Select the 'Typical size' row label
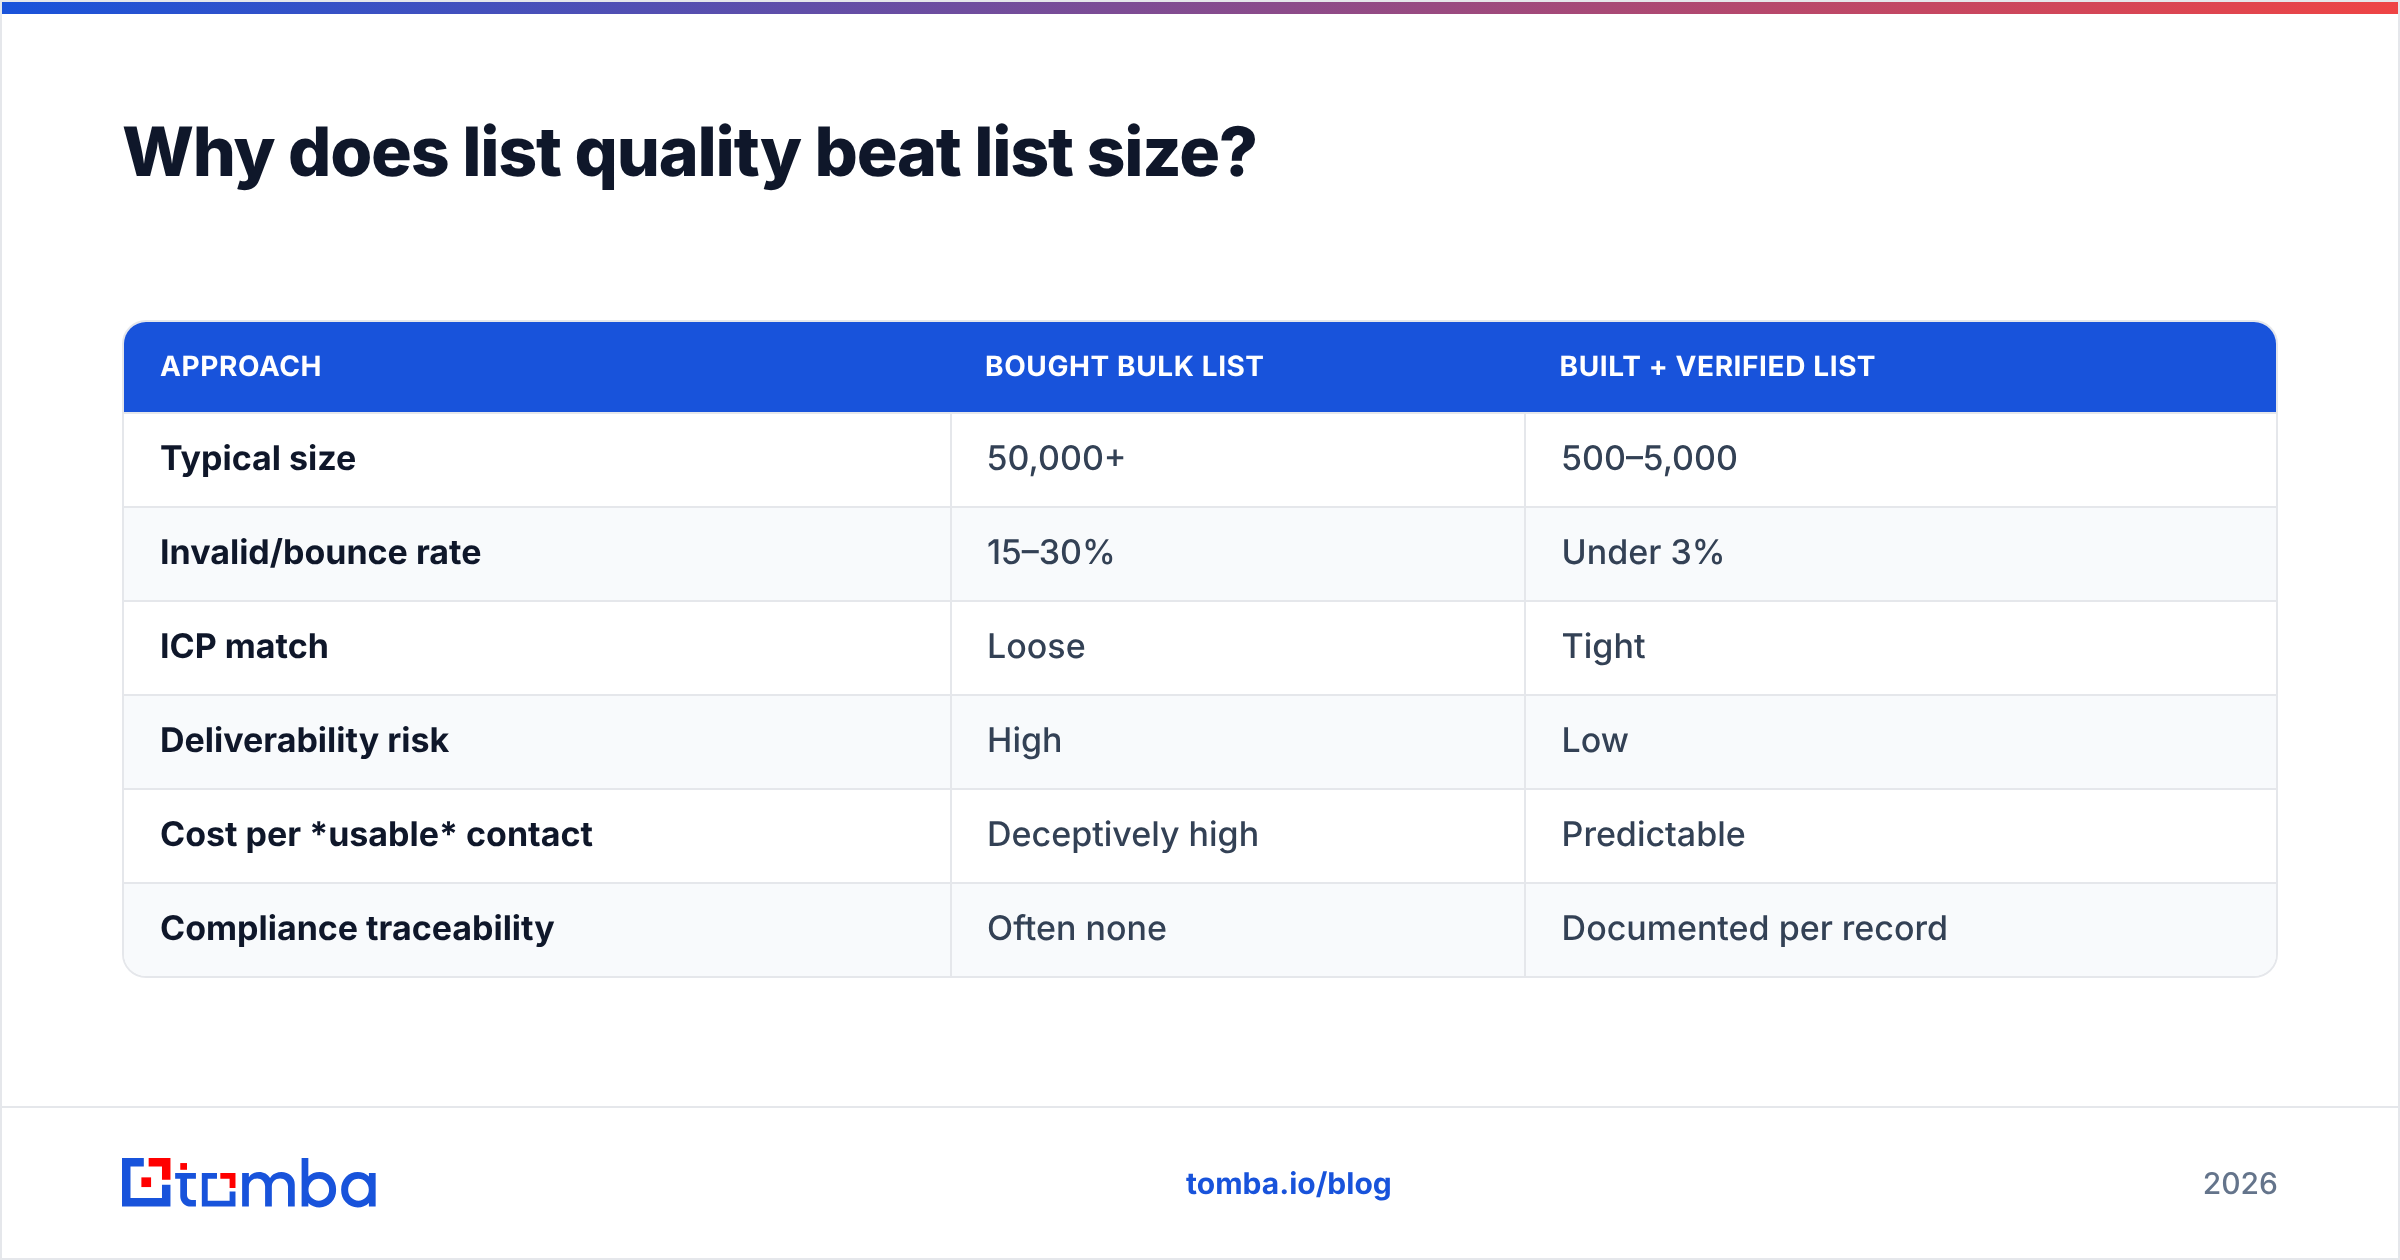 click(258, 458)
